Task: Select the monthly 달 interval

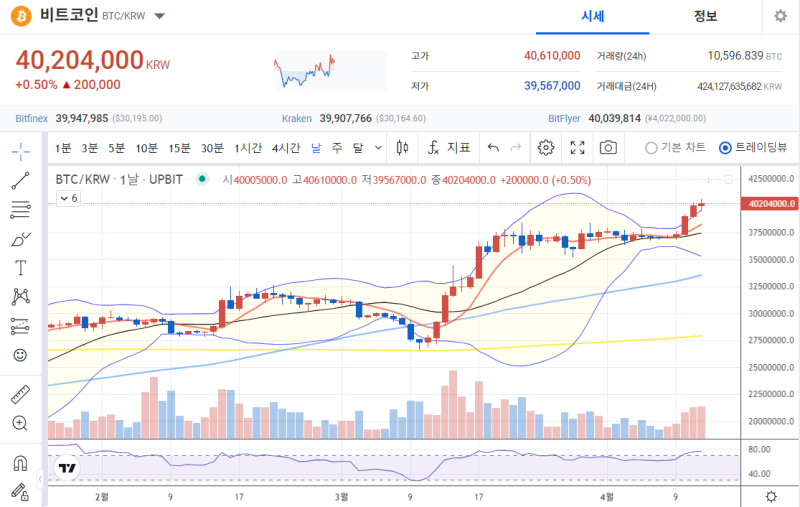Action: coord(358,148)
